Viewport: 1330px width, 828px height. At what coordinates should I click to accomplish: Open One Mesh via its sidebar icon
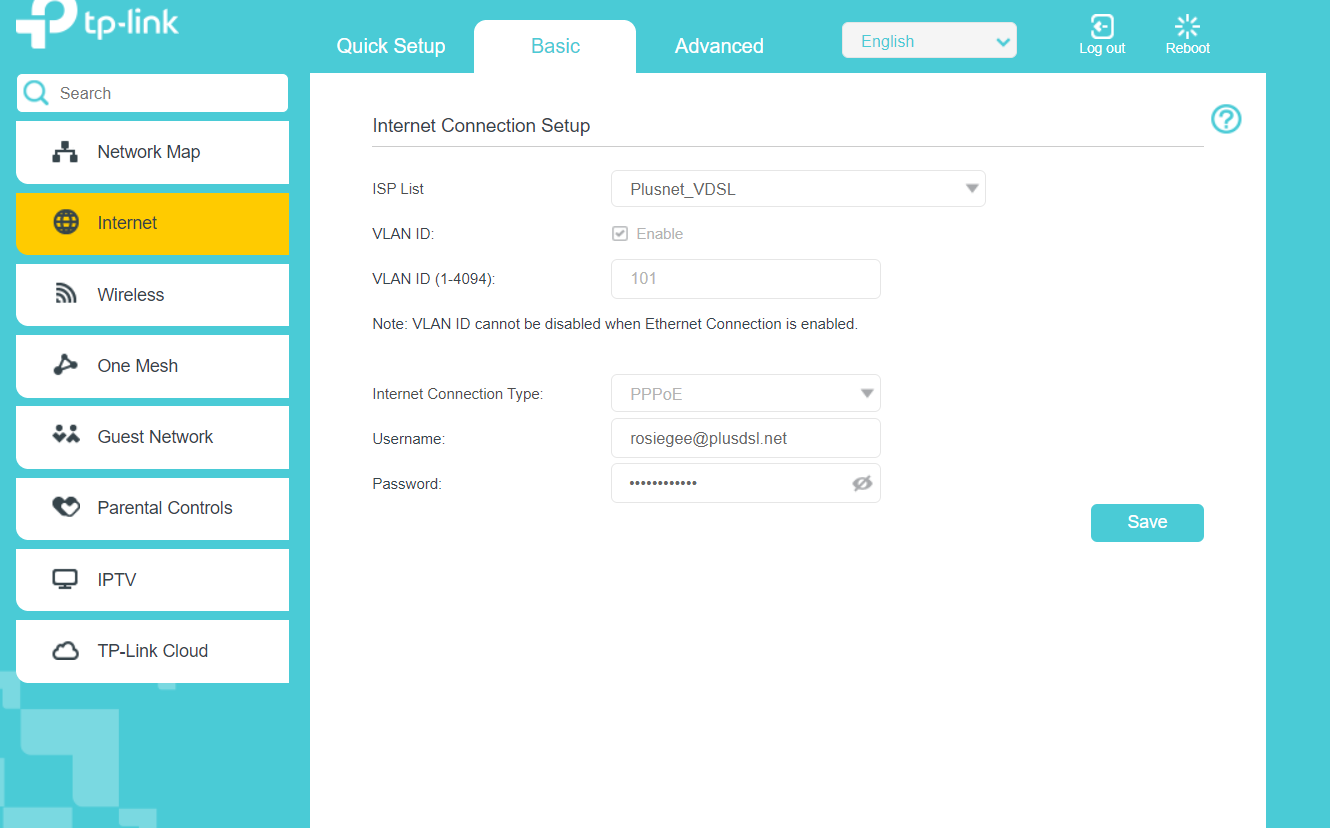[65, 365]
